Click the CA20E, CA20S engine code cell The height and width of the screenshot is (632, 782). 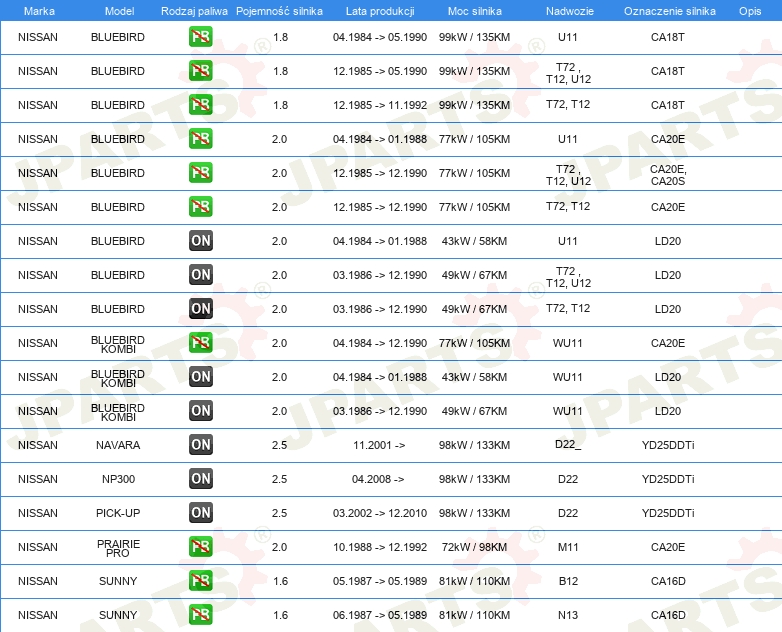click(668, 175)
